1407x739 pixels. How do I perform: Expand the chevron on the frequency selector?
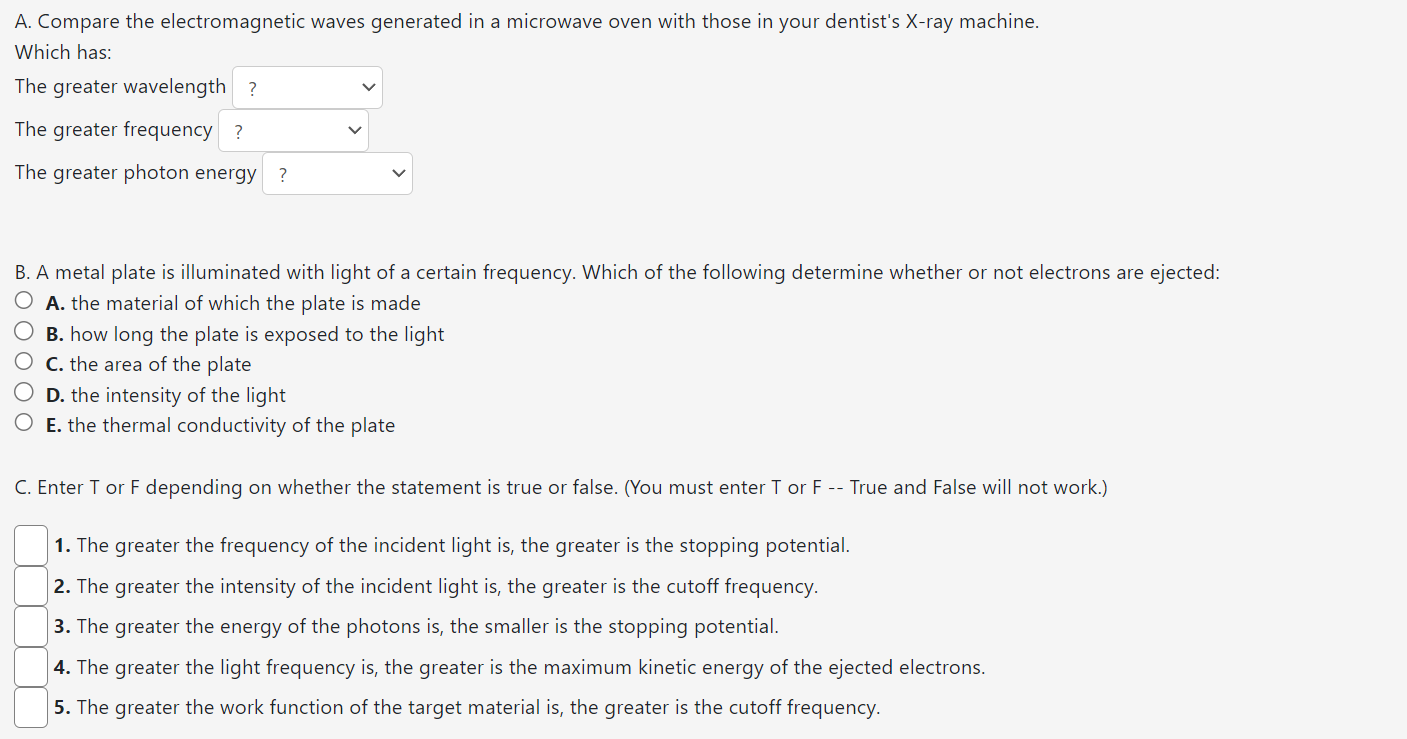[353, 130]
